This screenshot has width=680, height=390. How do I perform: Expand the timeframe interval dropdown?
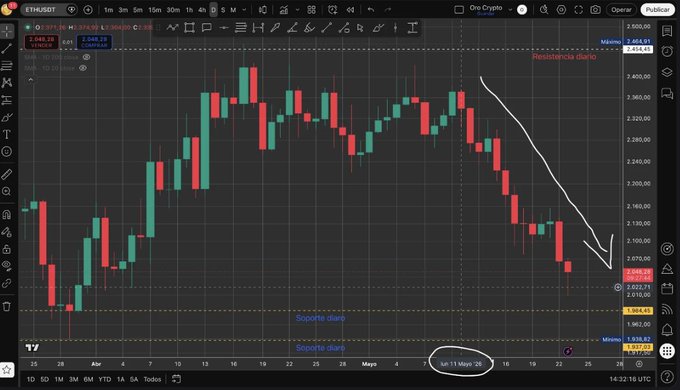click(244, 10)
